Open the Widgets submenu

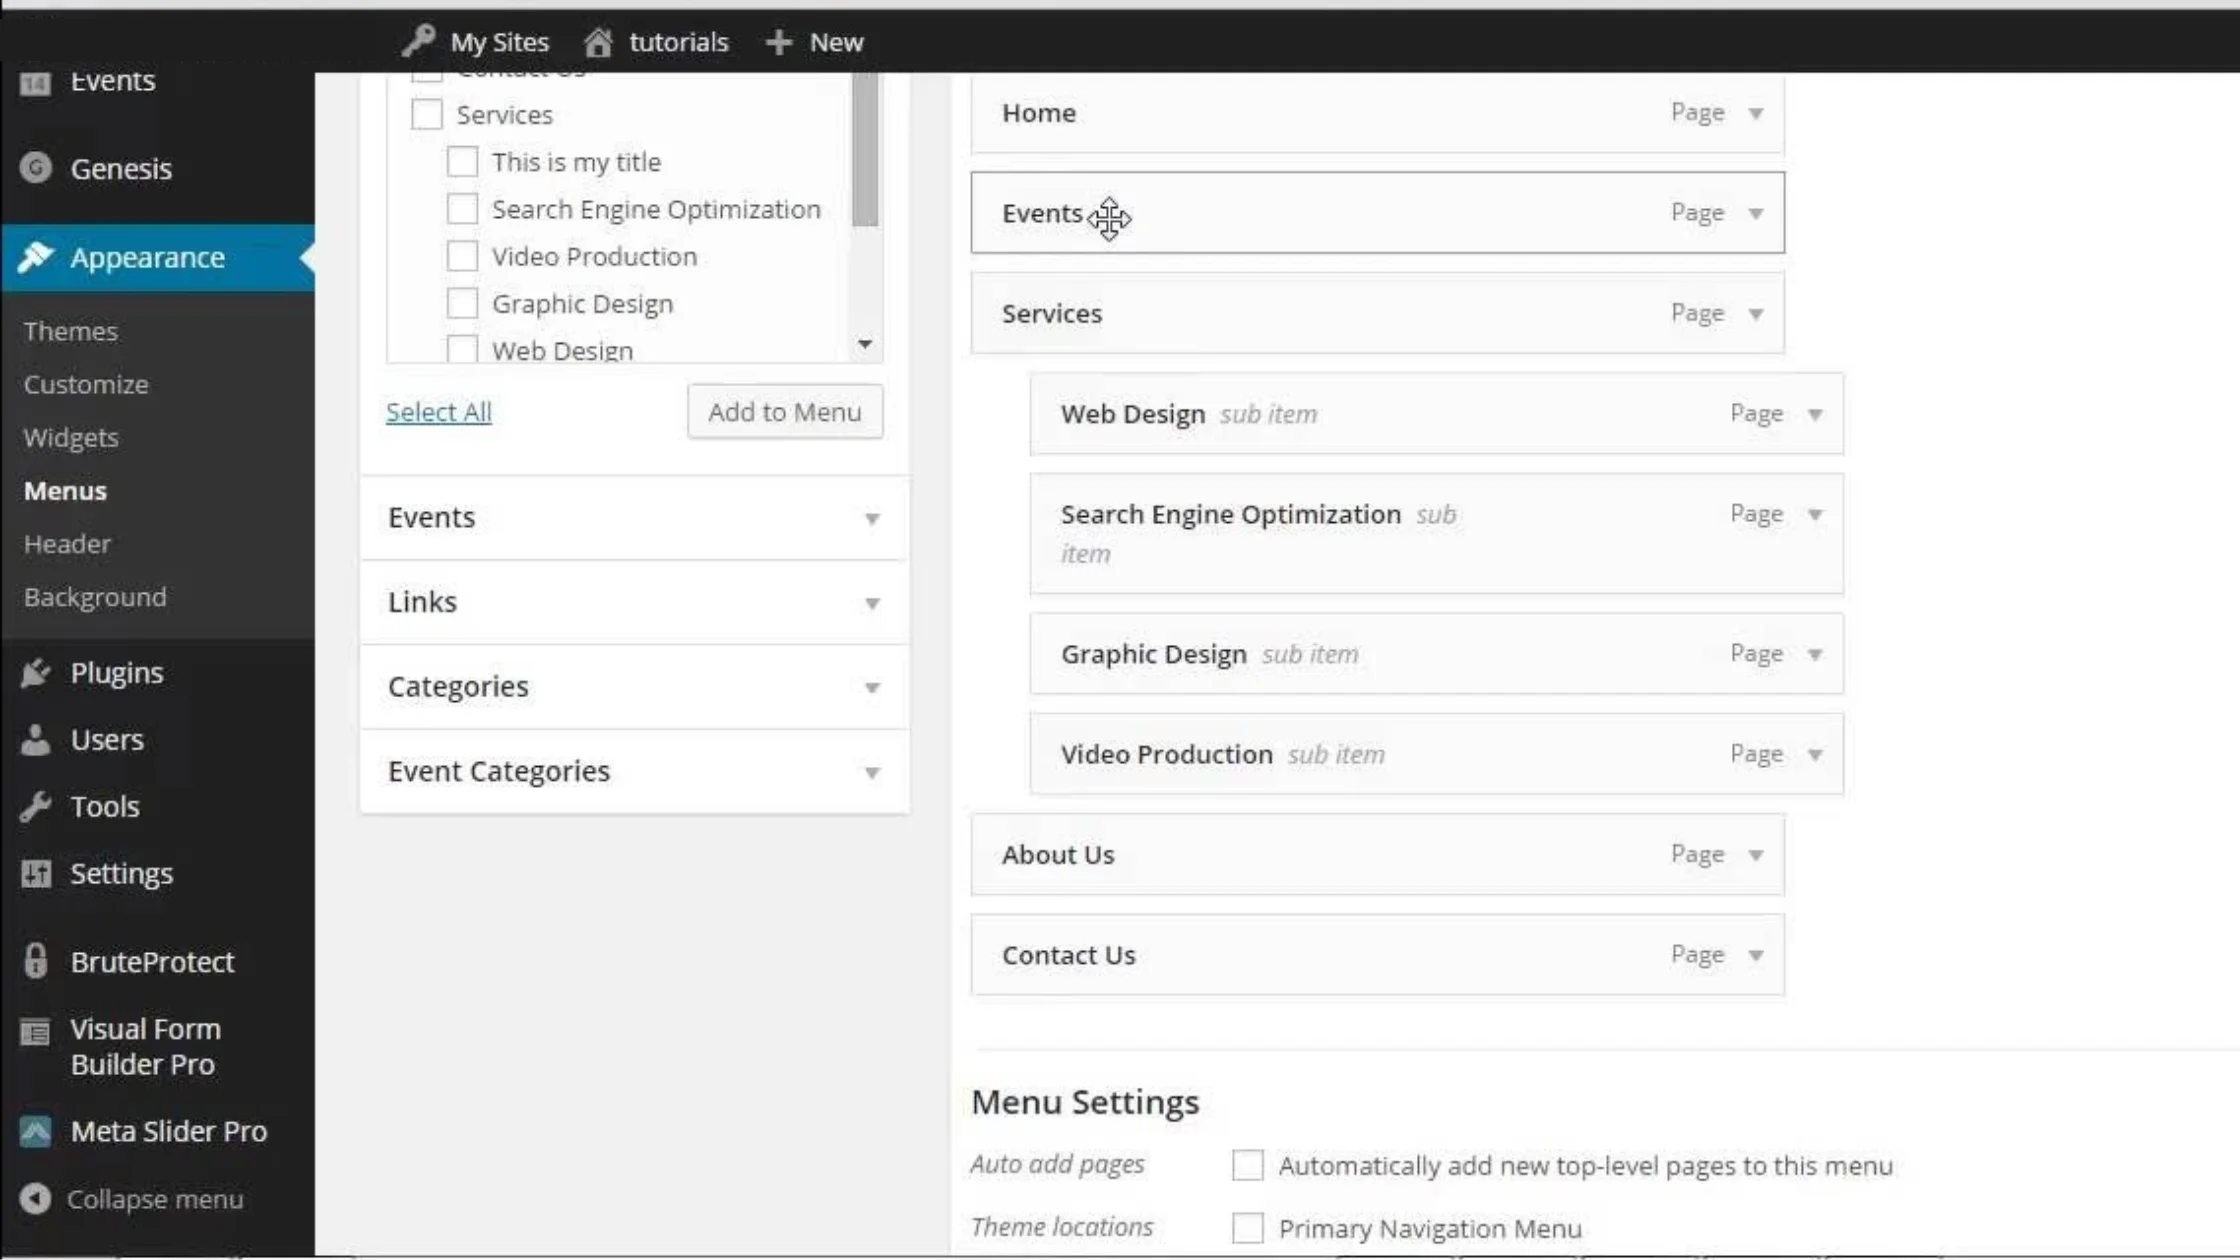[71, 437]
